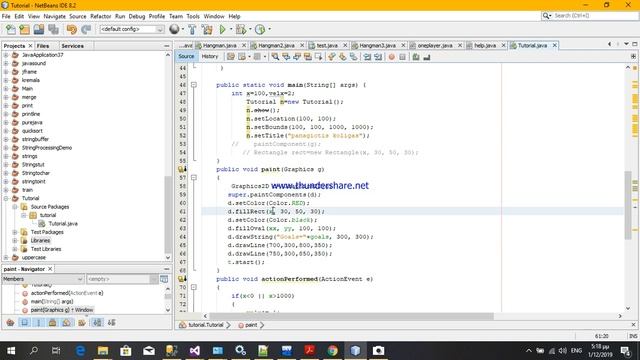Open the Debug menu
Image resolution: width=640 pixels, height=360 pixels.
click(137, 16)
